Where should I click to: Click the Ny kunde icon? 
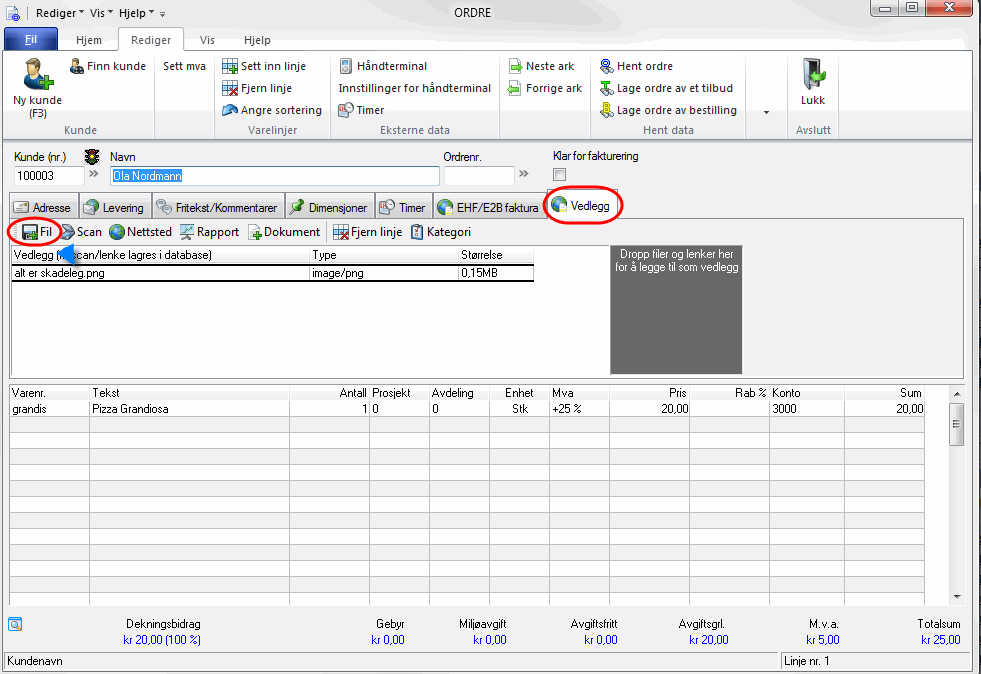(37, 75)
